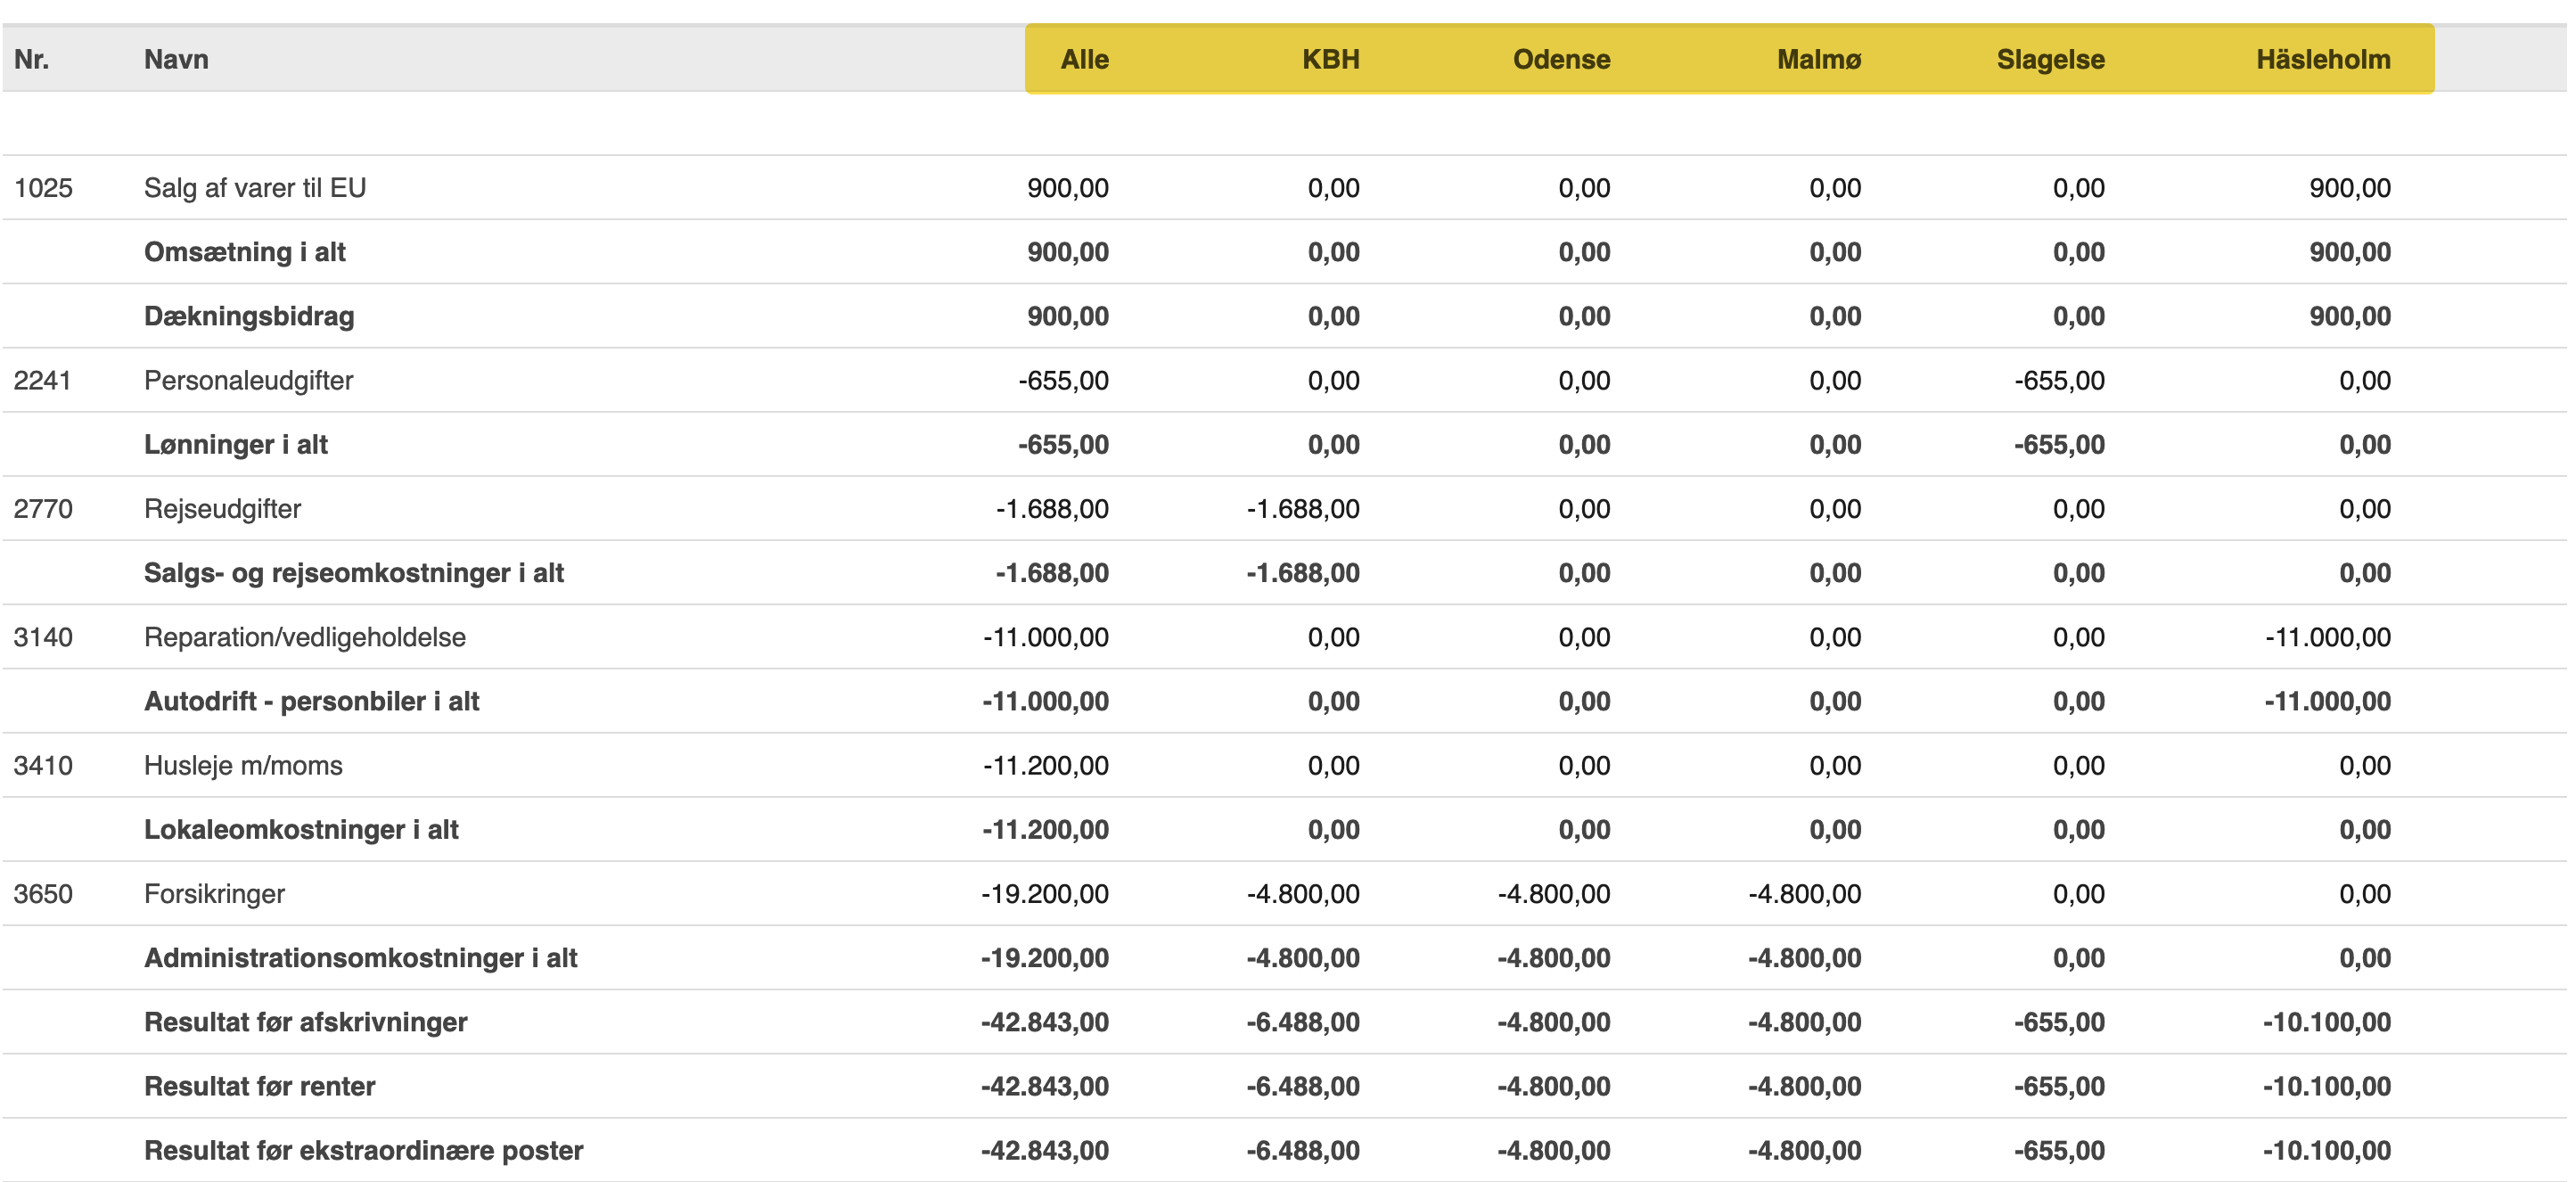The height and width of the screenshot is (1182, 2576).
Task: Click the Häsleholm column header
Action: point(2322,59)
